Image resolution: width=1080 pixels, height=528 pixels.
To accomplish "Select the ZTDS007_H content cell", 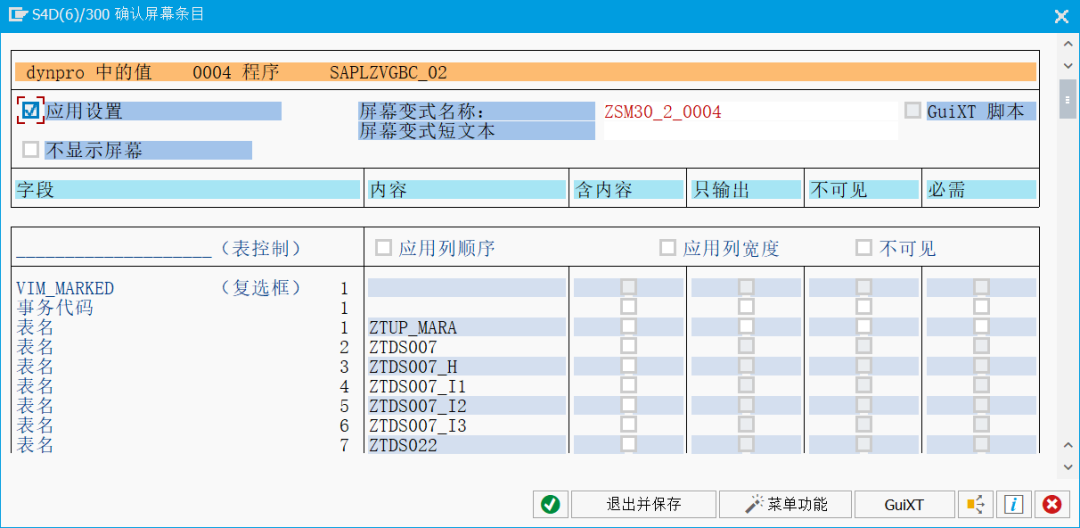I will coord(467,366).
